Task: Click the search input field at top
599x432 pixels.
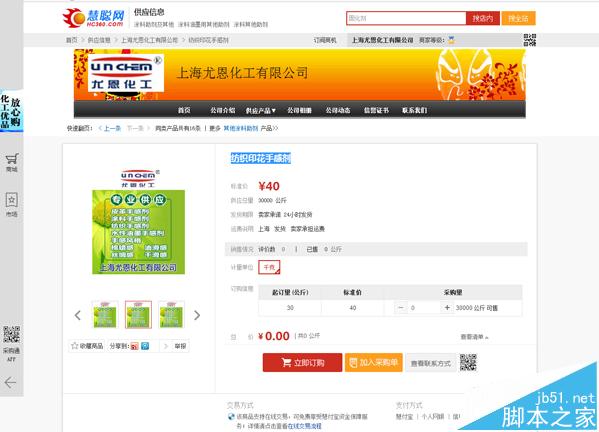Action: 406,18
